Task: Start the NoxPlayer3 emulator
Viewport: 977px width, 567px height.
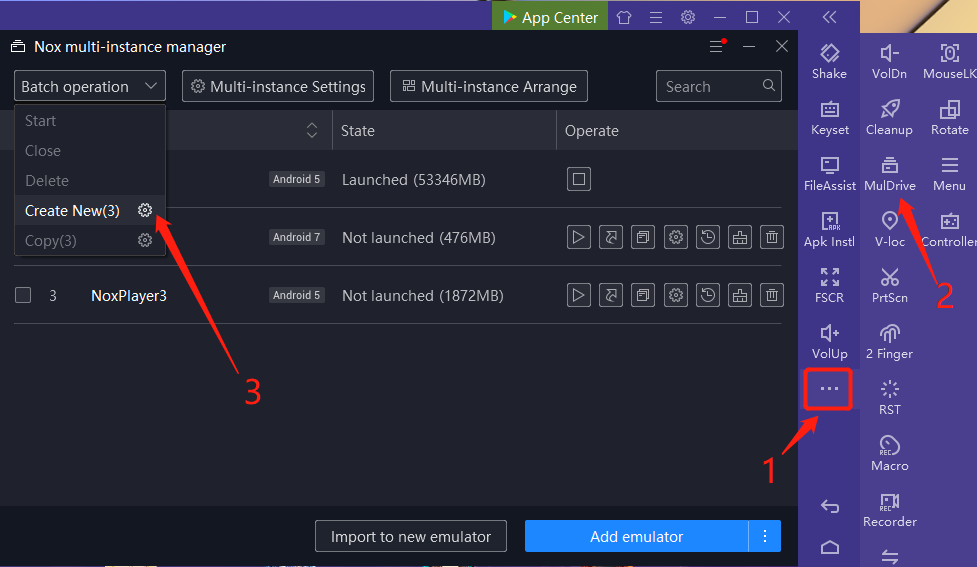Action: [x=579, y=295]
